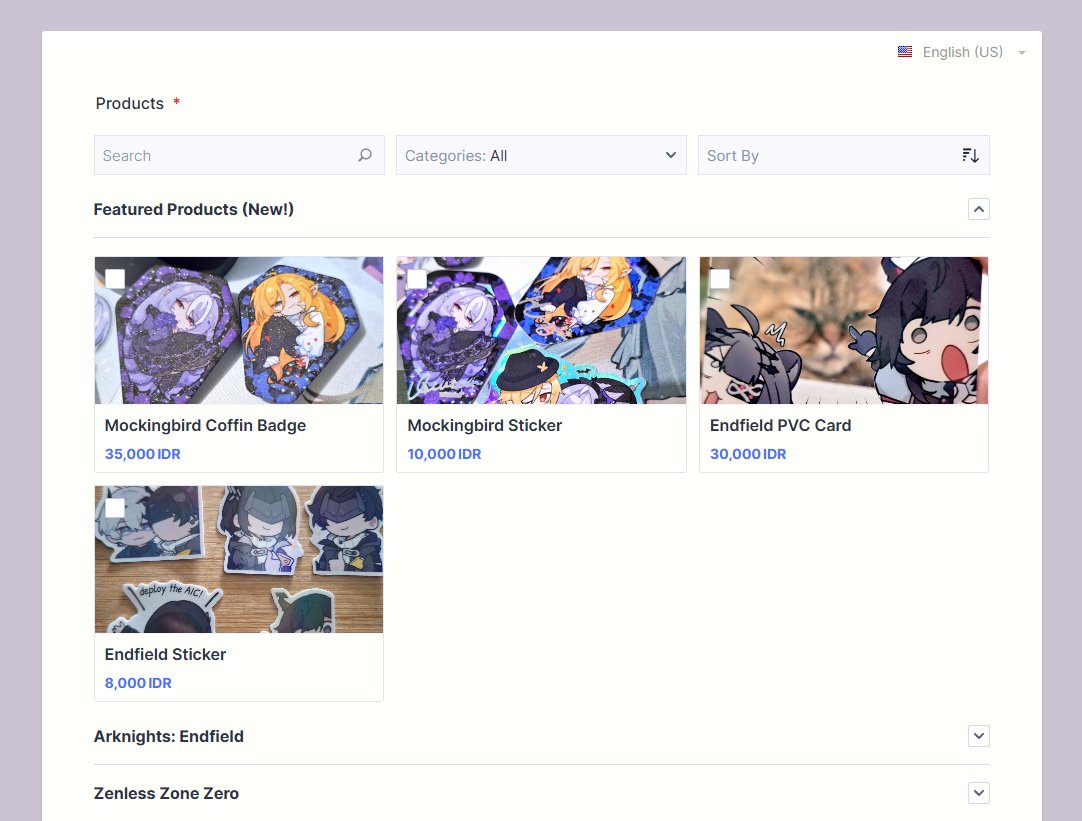This screenshot has height=821, width=1082.
Task: Expand the Arknights: Endfield section
Action: [x=978, y=736]
